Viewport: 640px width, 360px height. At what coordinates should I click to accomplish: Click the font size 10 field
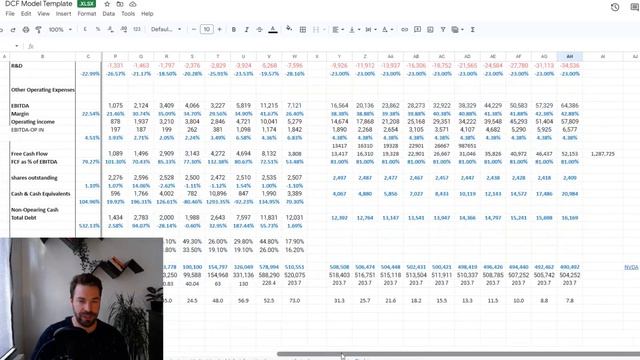[x=207, y=29]
